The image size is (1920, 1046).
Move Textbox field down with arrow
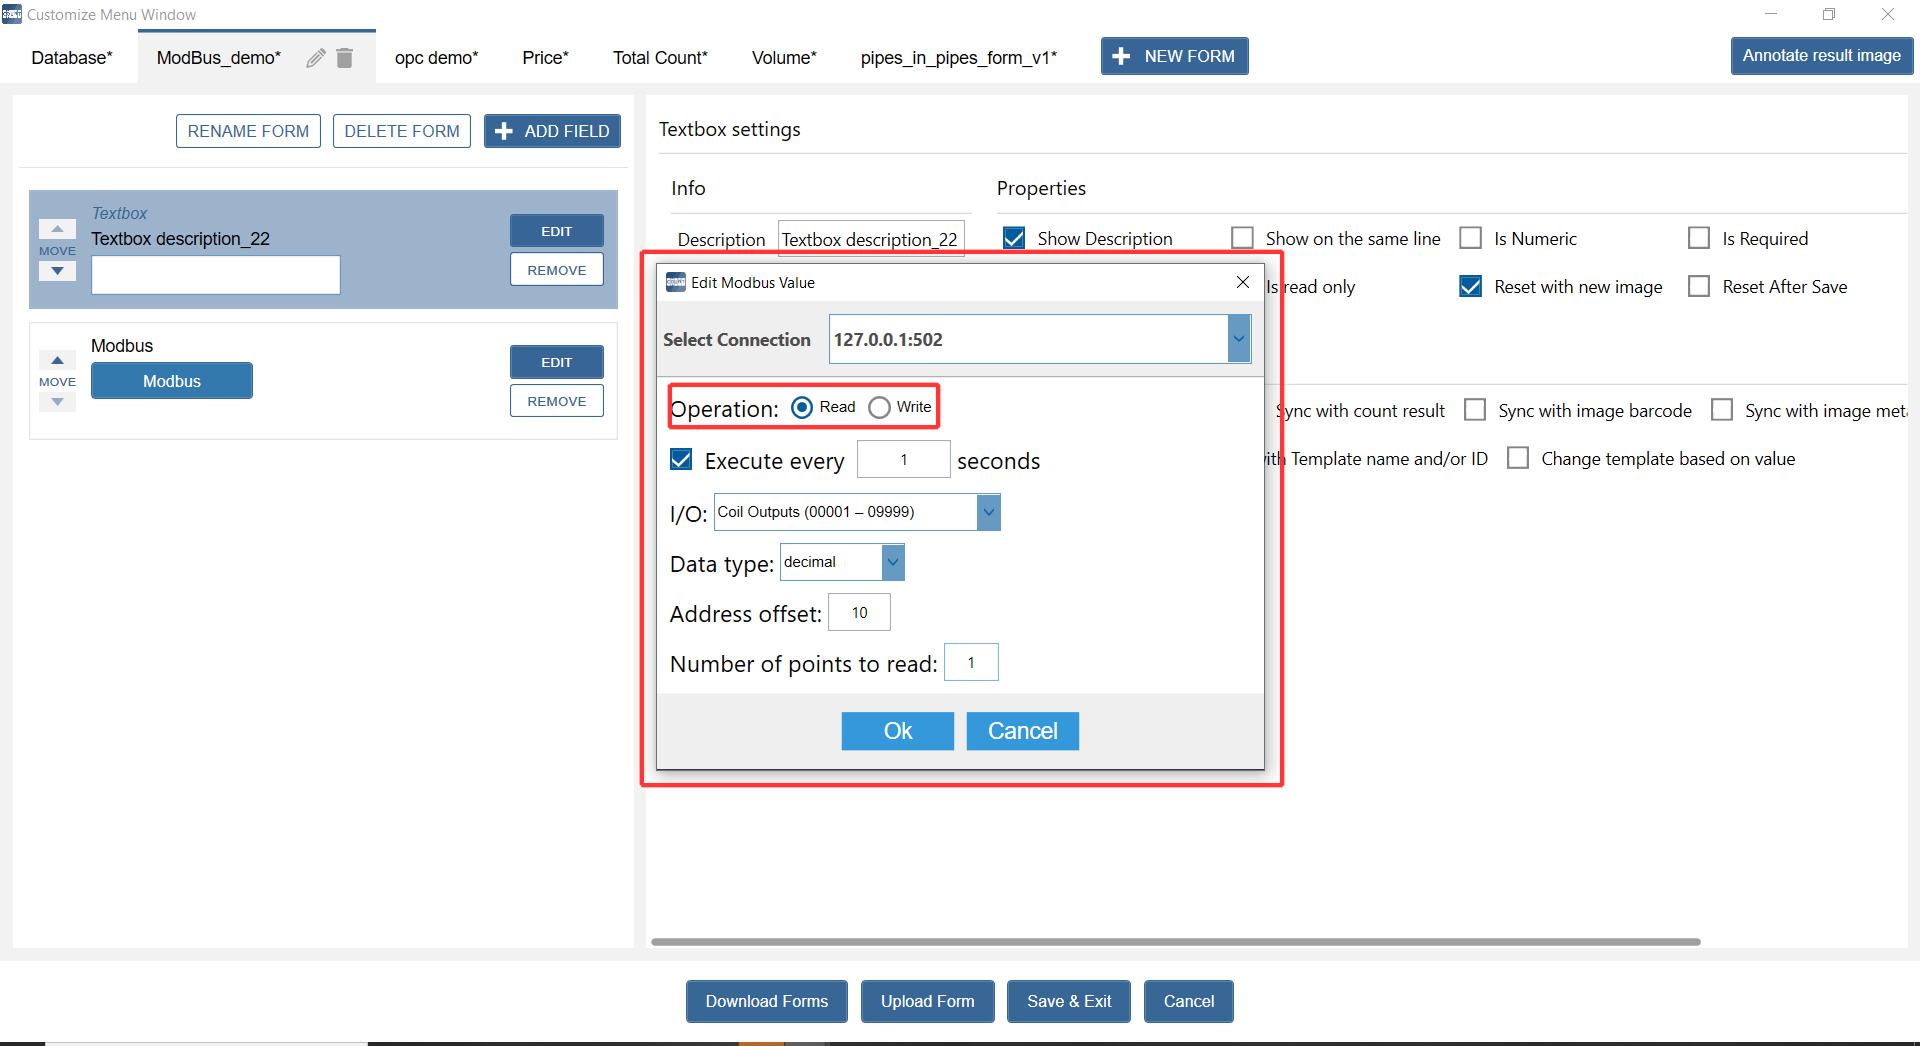point(57,271)
